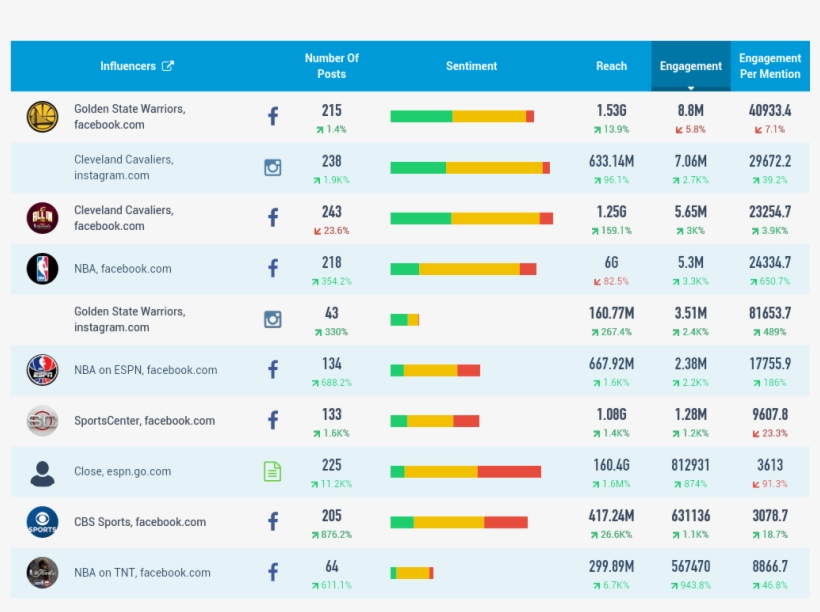Click engagement value 631136
The image size is (820, 612).
(691, 516)
